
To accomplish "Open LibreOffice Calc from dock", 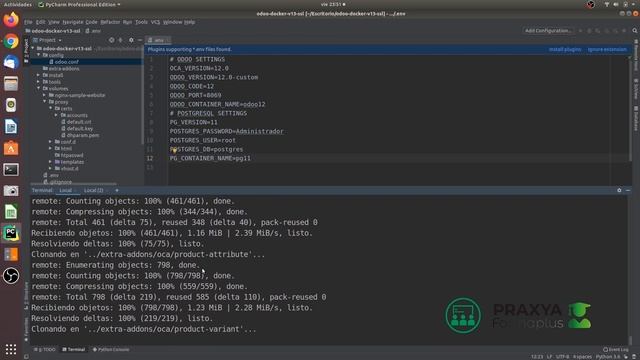I will (11, 212).
